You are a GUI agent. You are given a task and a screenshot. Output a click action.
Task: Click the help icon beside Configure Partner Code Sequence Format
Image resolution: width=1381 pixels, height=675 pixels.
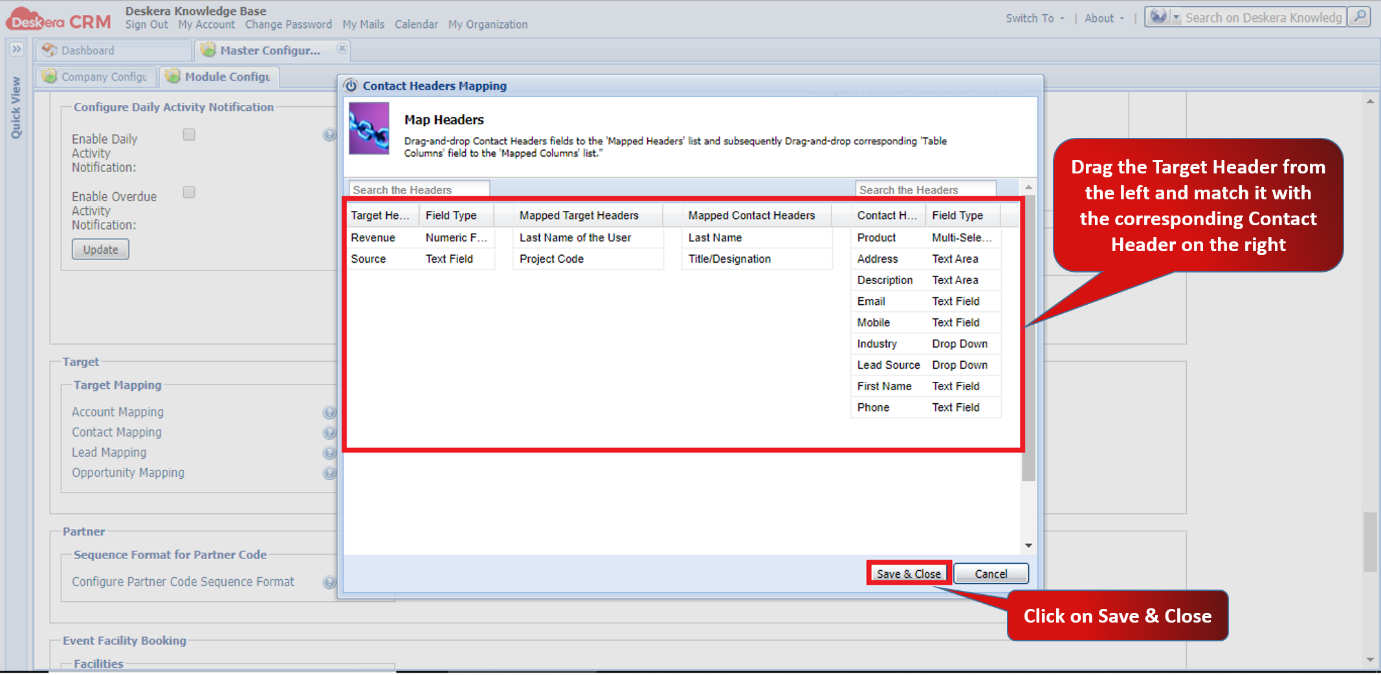tap(330, 581)
